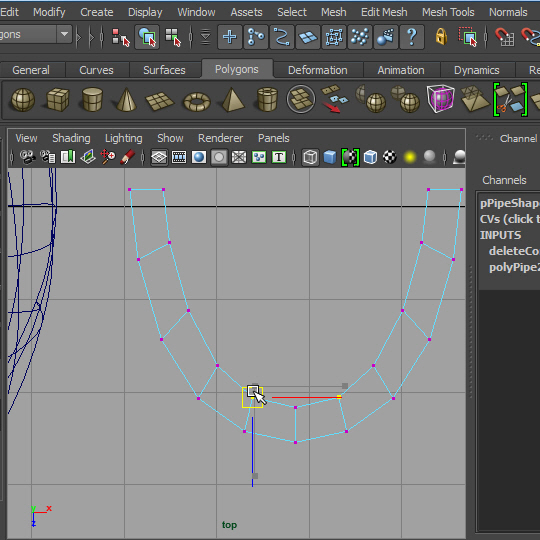Screen dimensions: 540x540
Task: Open the Channels menu in Channel Box
Action: [x=504, y=180]
